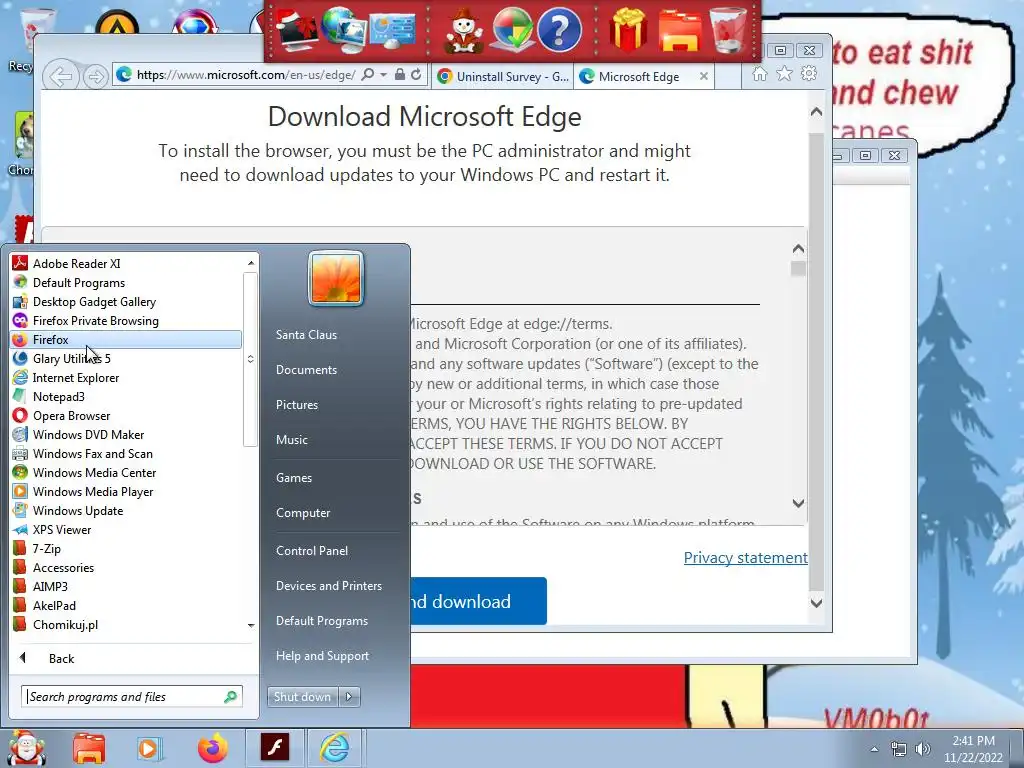Image resolution: width=1024 pixels, height=768 pixels.
Task: Open Help and Support
Action: [x=322, y=656]
